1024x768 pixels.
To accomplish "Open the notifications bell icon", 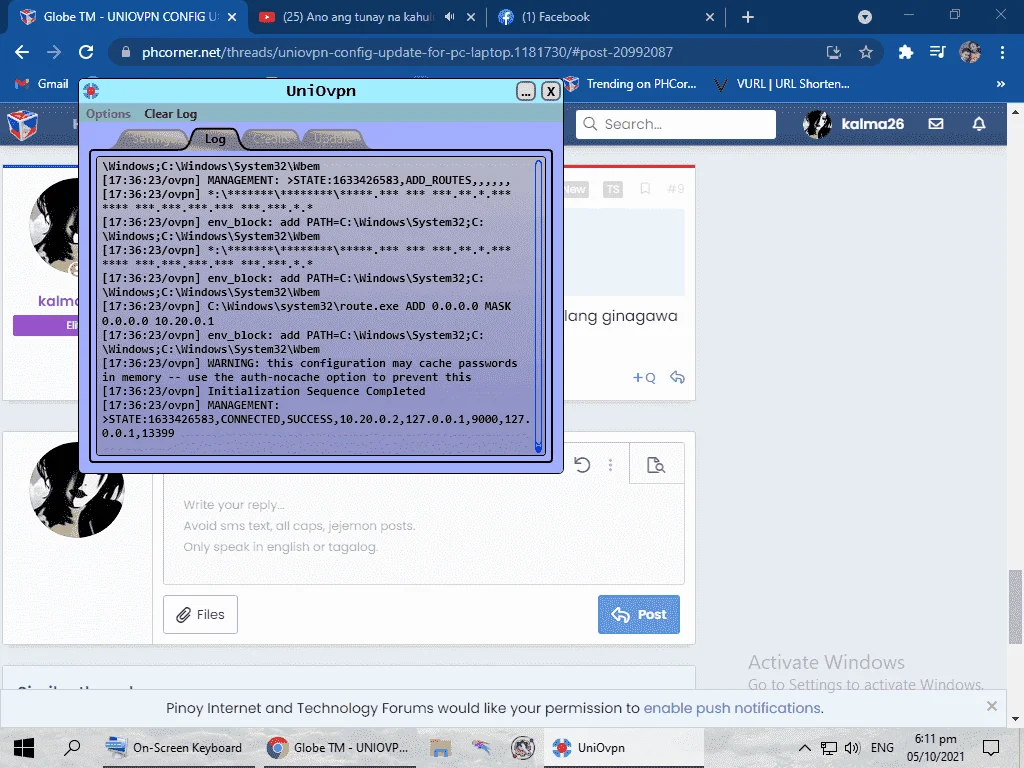I will point(979,124).
